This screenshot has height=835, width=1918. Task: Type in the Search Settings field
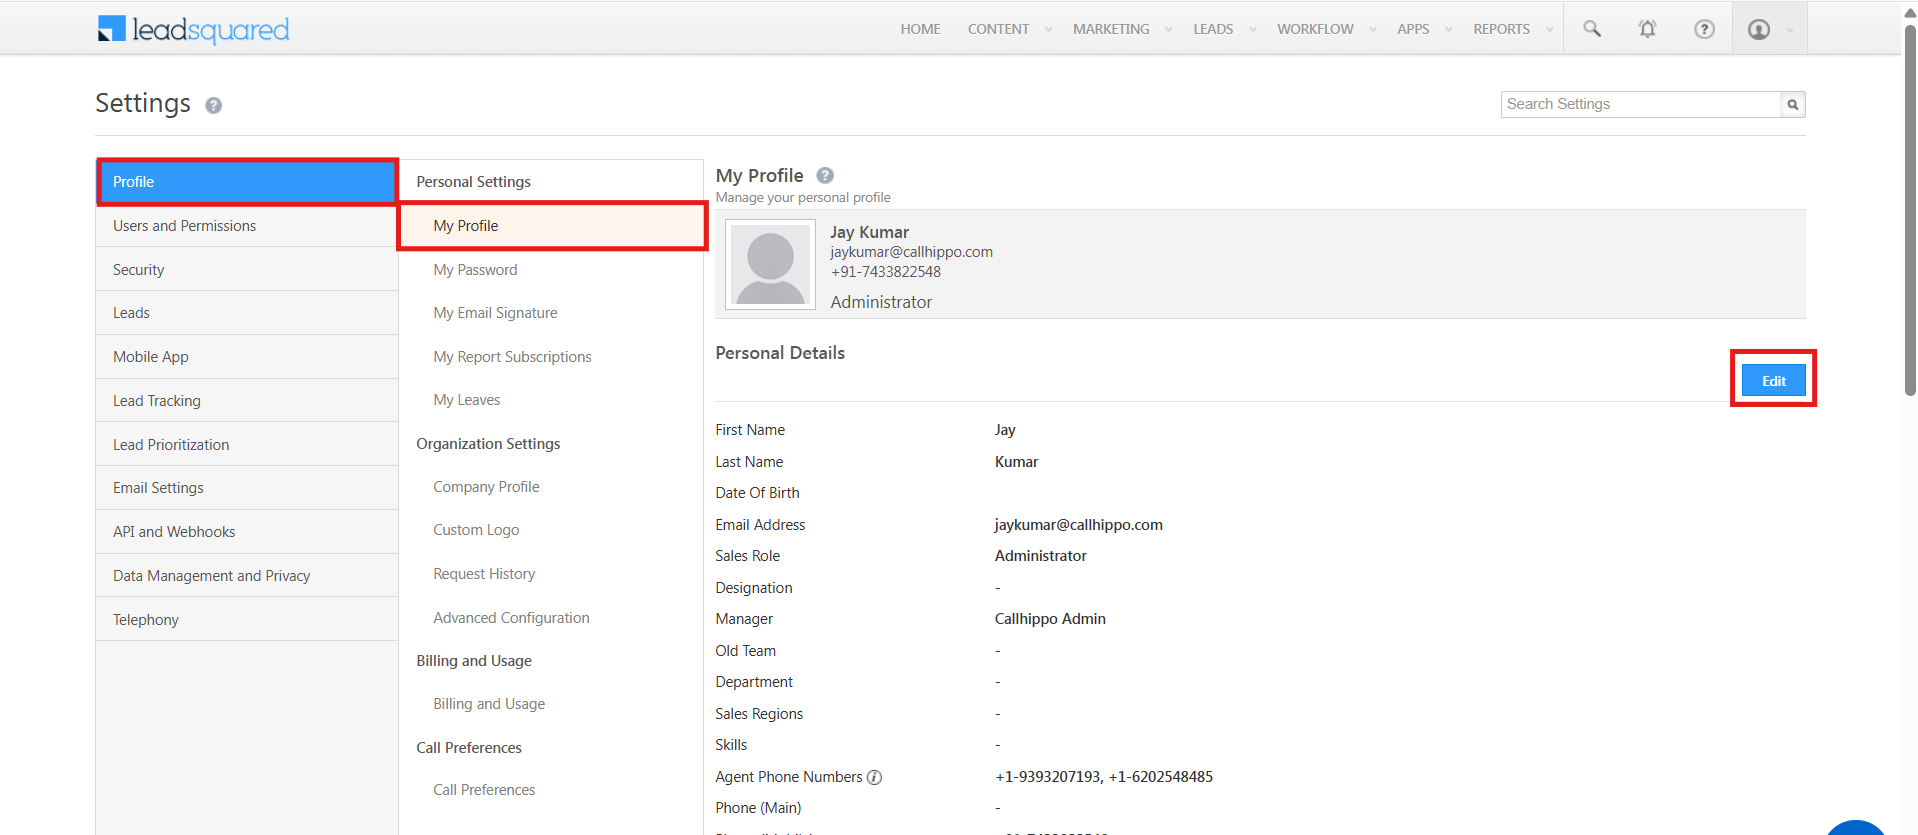tap(1641, 104)
